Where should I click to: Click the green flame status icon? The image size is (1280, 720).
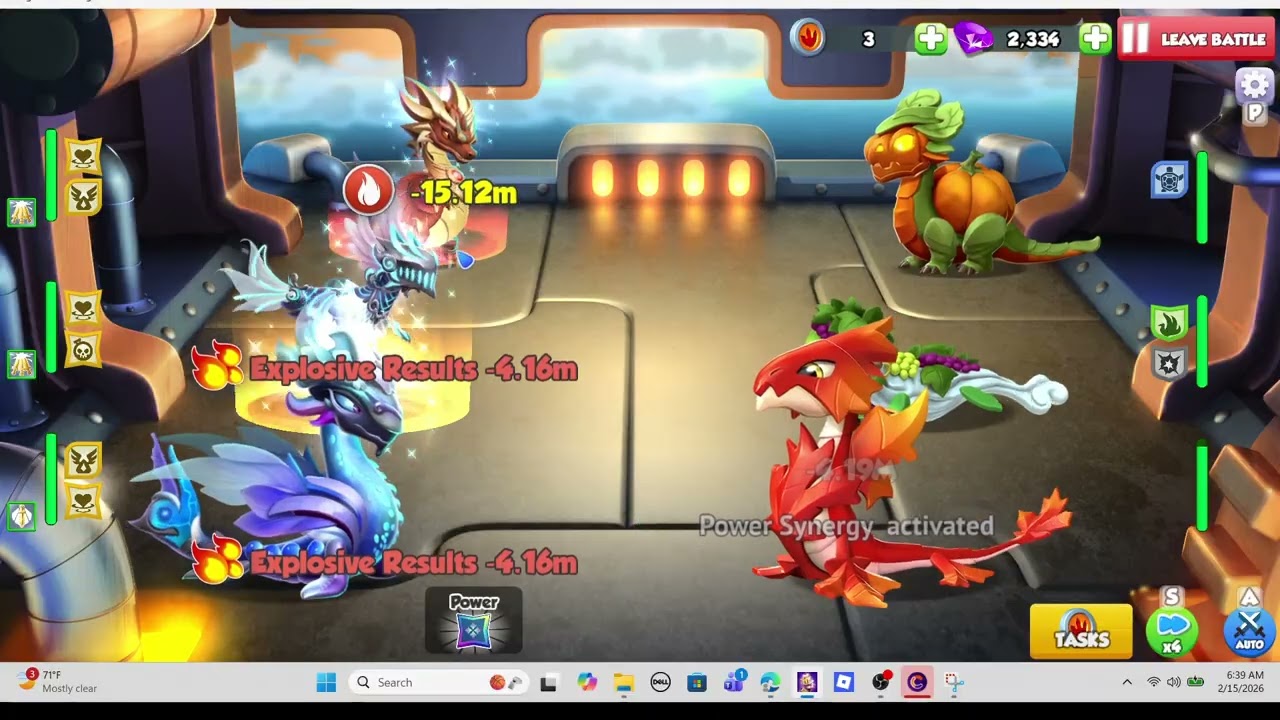1169,323
